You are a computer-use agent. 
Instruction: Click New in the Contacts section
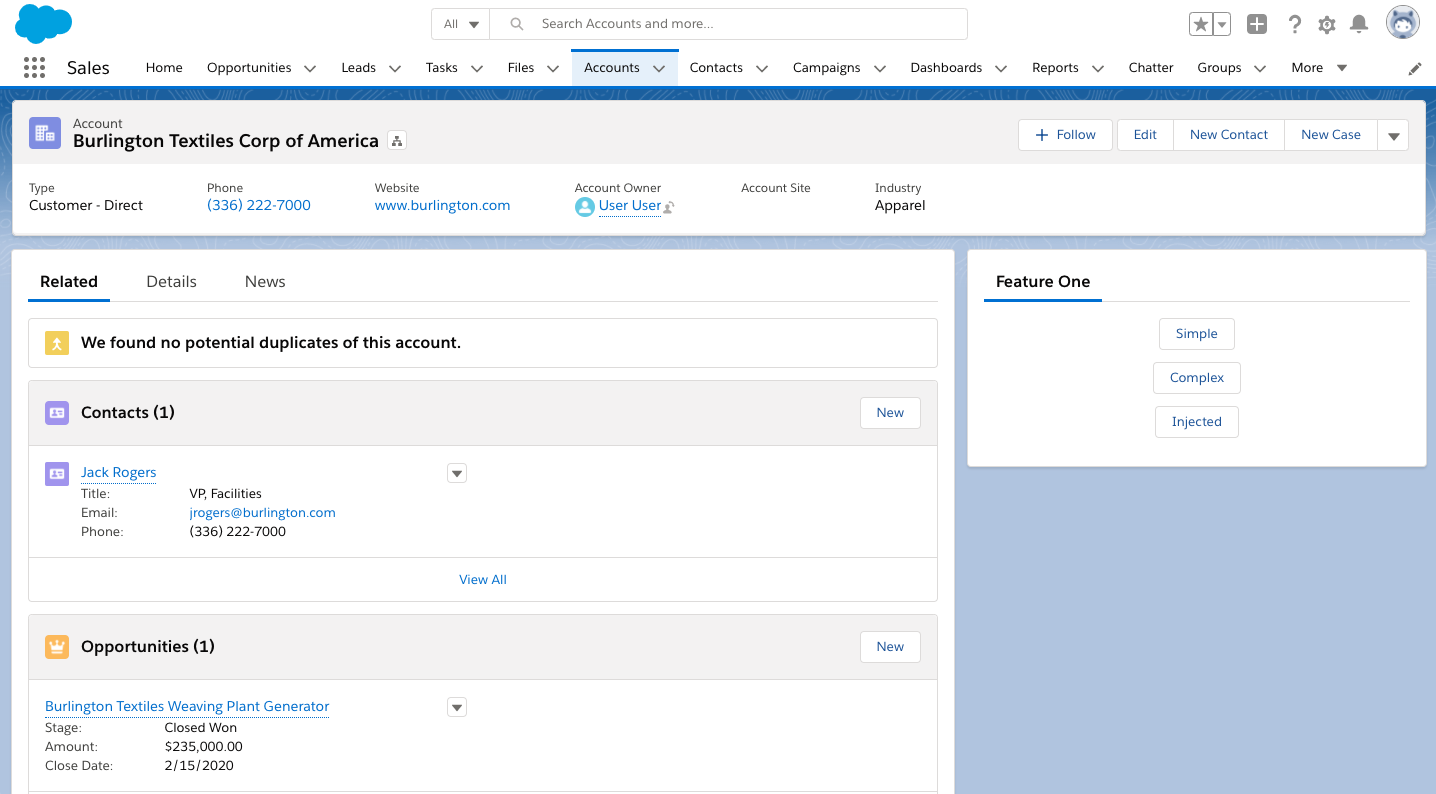pos(890,413)
